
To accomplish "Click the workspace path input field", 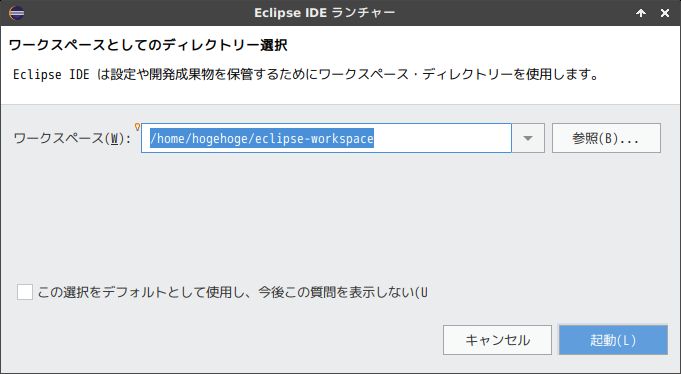I will [x=326, y=138].
